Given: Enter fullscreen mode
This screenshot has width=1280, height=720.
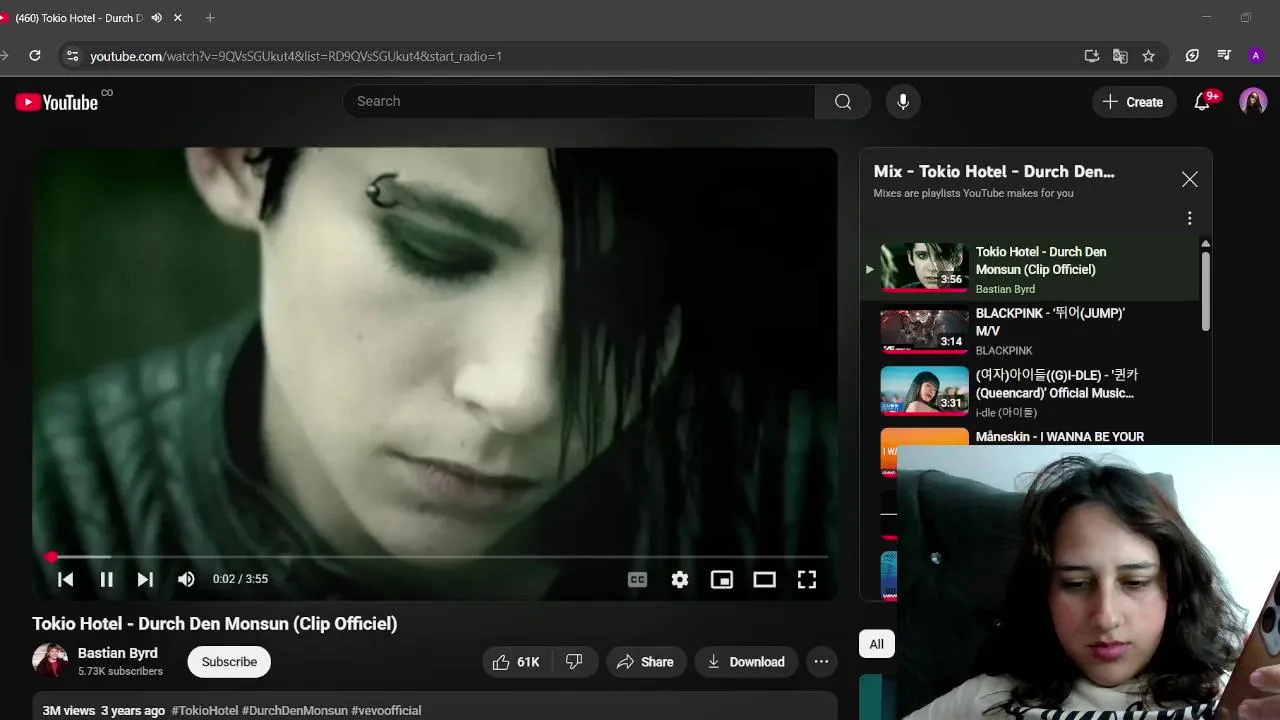Looking at the screenshot, I should [x=807, y=579].
